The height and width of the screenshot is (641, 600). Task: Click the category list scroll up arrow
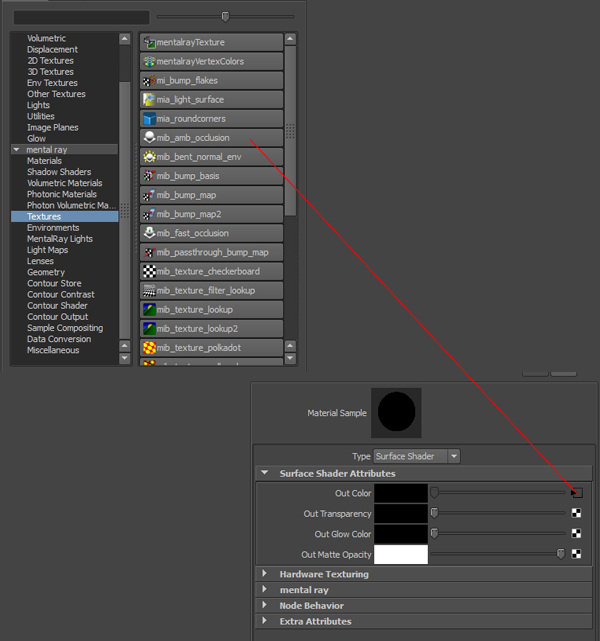(x=125, y=39)
